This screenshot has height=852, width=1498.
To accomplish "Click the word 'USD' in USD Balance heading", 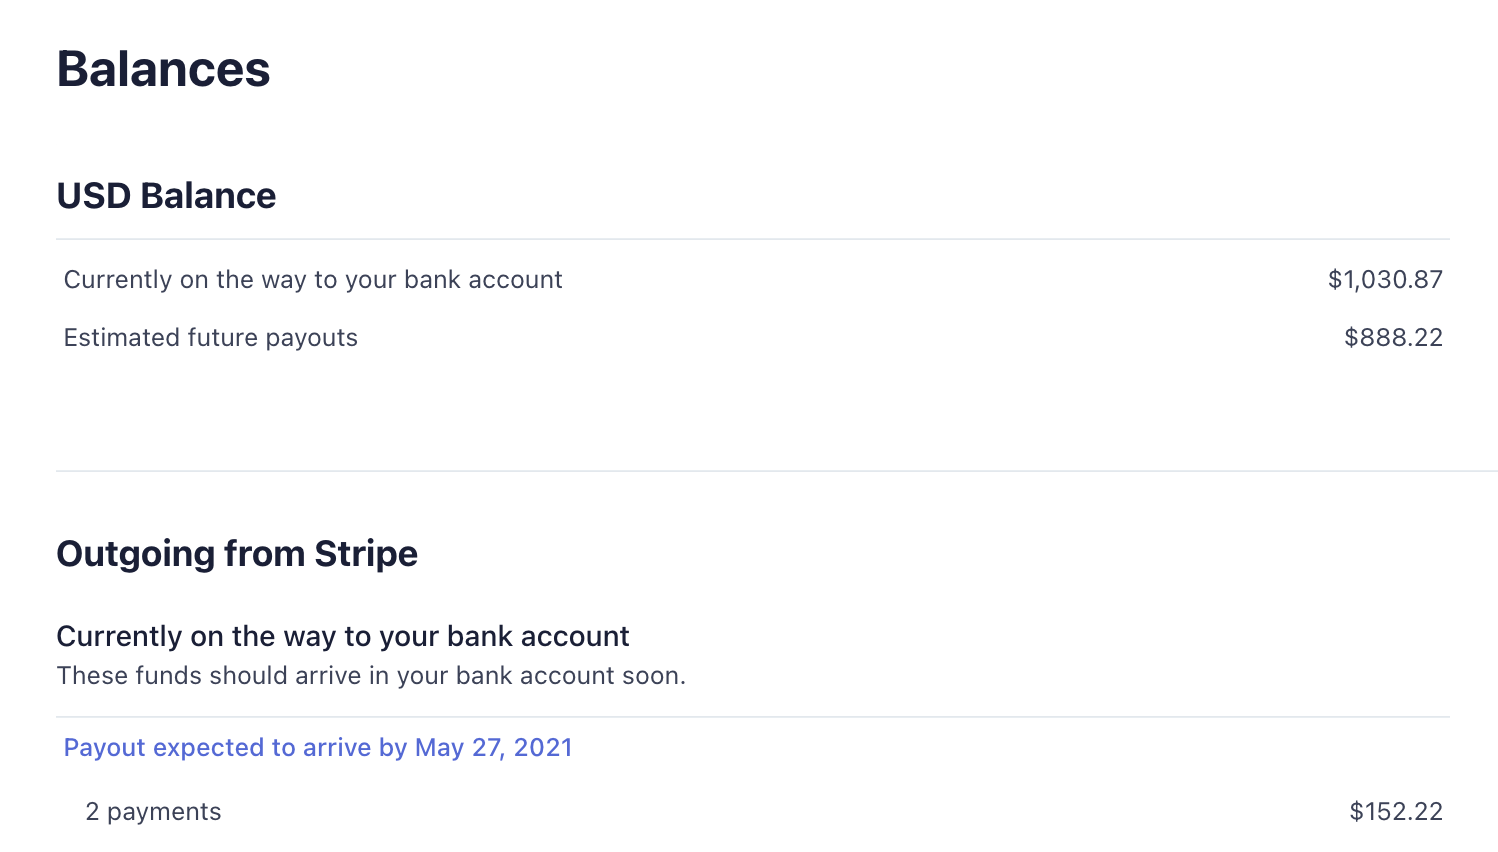I will click(x=94, y=196).
